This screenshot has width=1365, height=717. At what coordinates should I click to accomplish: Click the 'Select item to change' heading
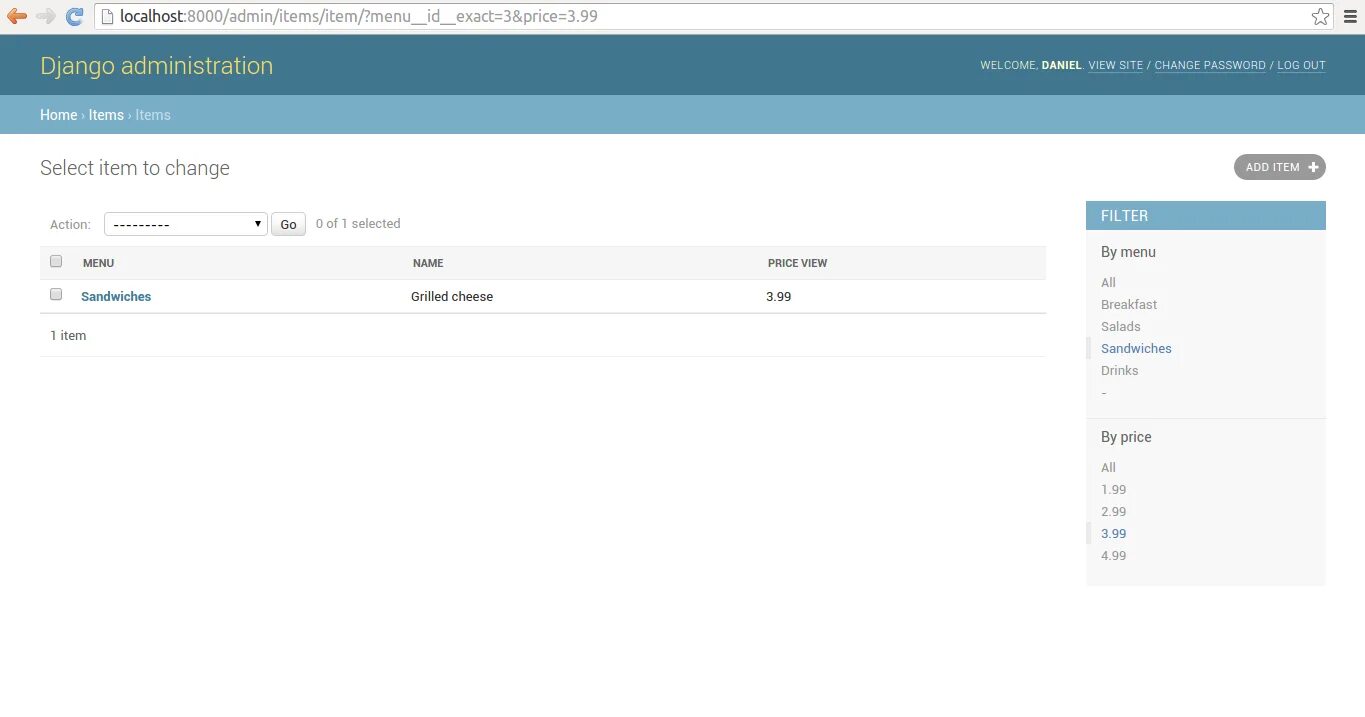135,168
